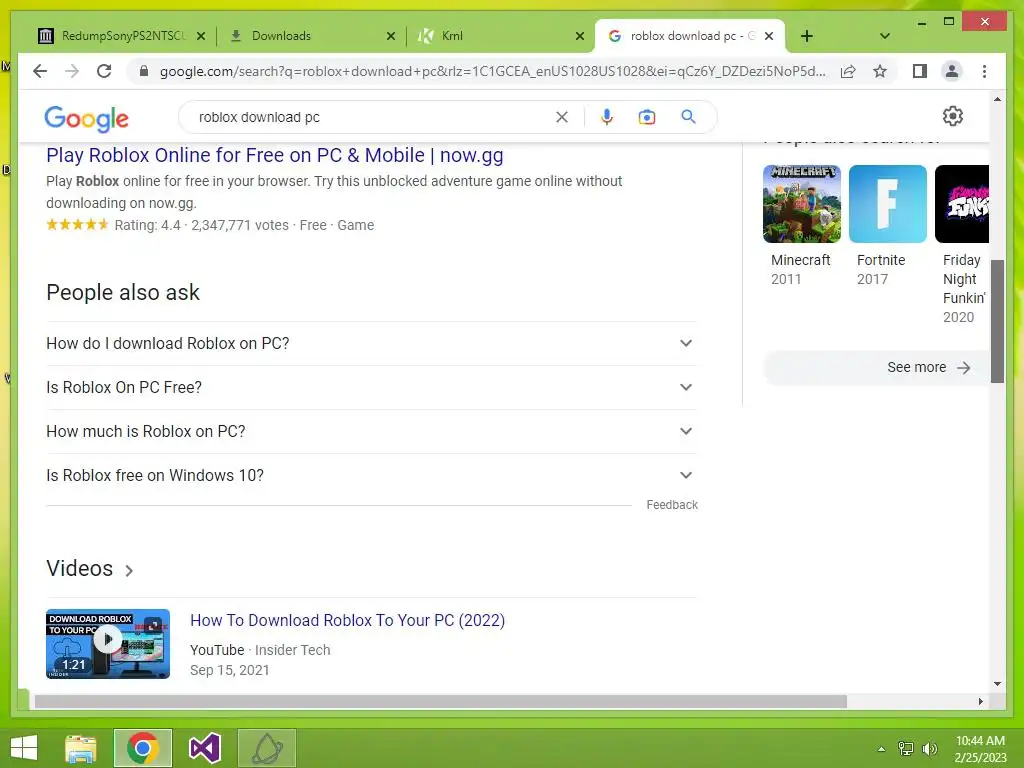Screen dimensions: 1024x768
Task: Click the vertical scrollbar thumb
Action: (997, 321)
